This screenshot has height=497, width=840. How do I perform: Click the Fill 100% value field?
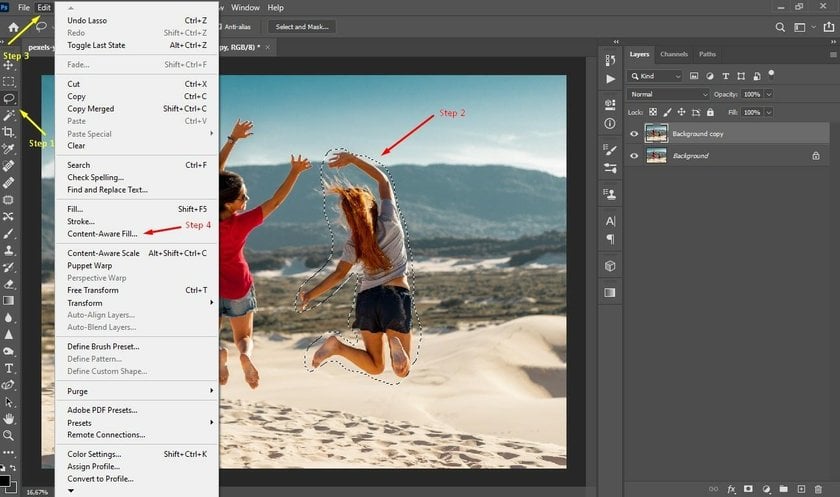tap(752, 112)
